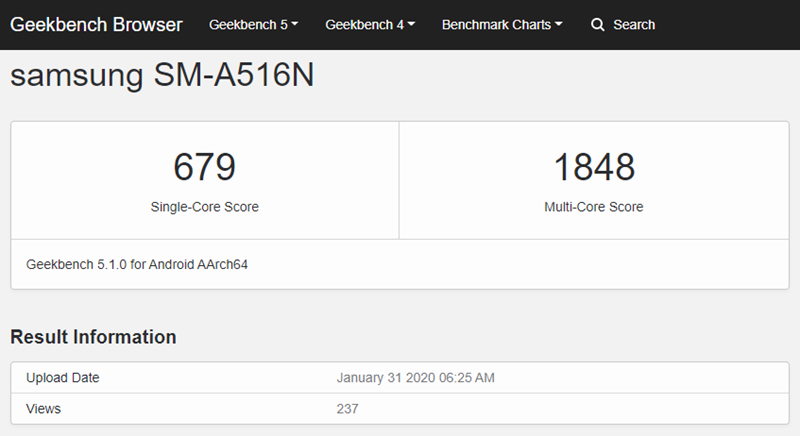Click the 679 single-core score value
Image resolution: width=800 pixels, height=436 pixels.
(205, 167)
